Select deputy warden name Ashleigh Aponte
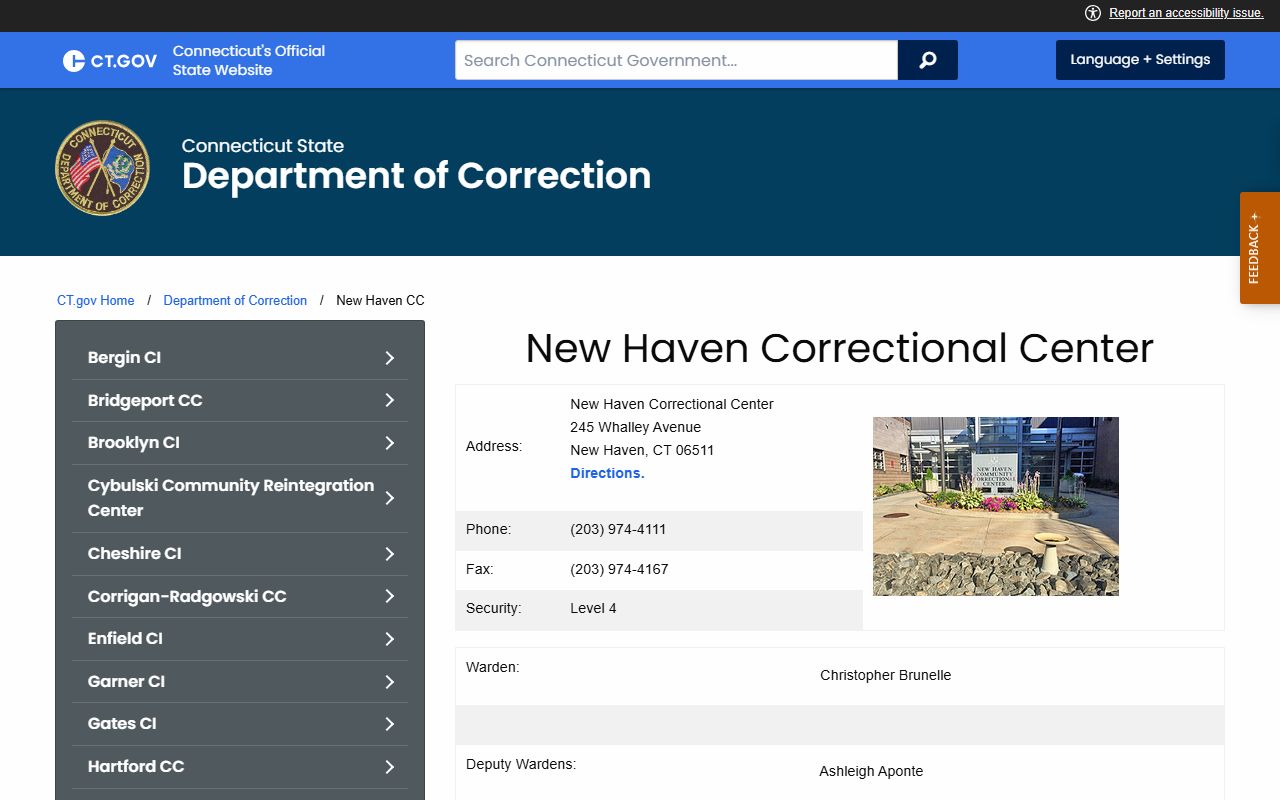The height and width of the screenshot is (800, 1280). 871,771
